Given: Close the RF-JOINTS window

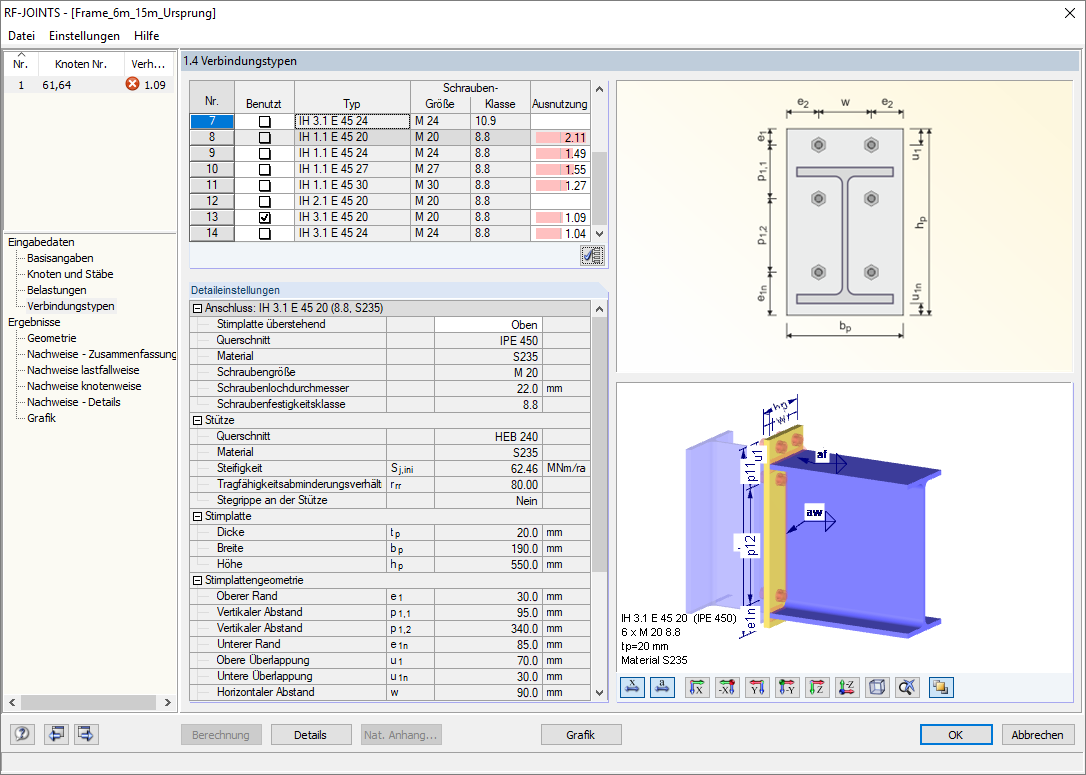Looking at the screenshot, I should click(1069, 12).
